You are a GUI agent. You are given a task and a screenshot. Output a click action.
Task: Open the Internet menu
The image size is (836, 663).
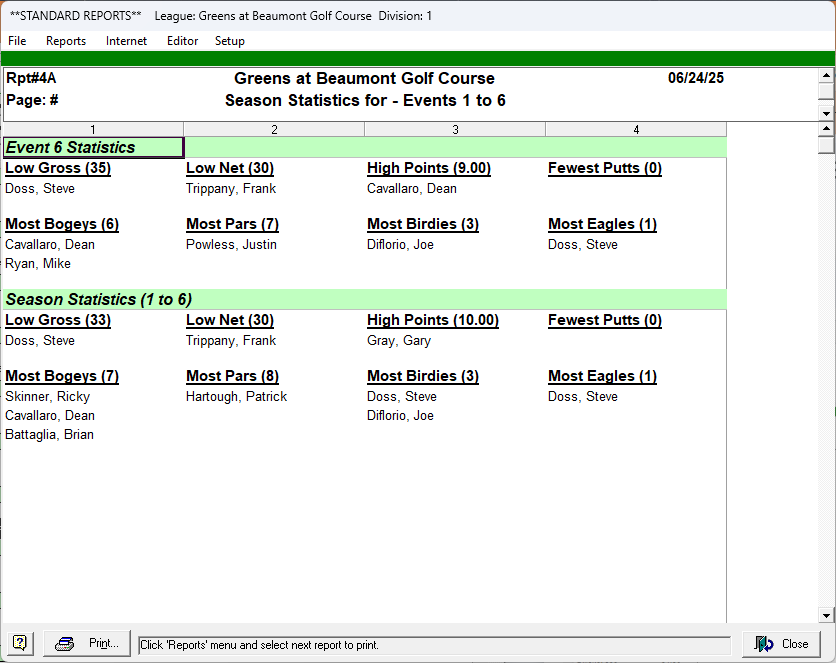pos(126,41)
